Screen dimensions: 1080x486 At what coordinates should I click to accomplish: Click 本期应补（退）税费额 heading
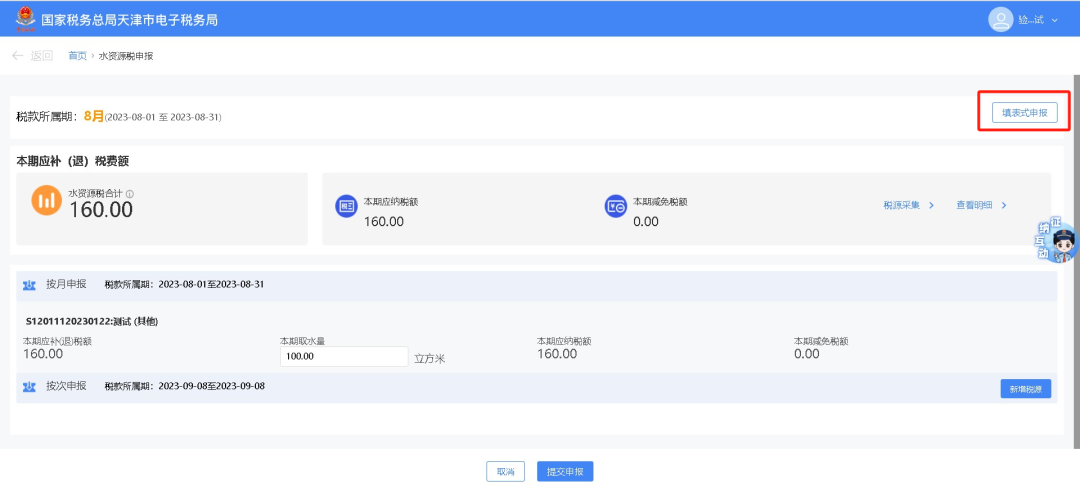click(73, 161)
